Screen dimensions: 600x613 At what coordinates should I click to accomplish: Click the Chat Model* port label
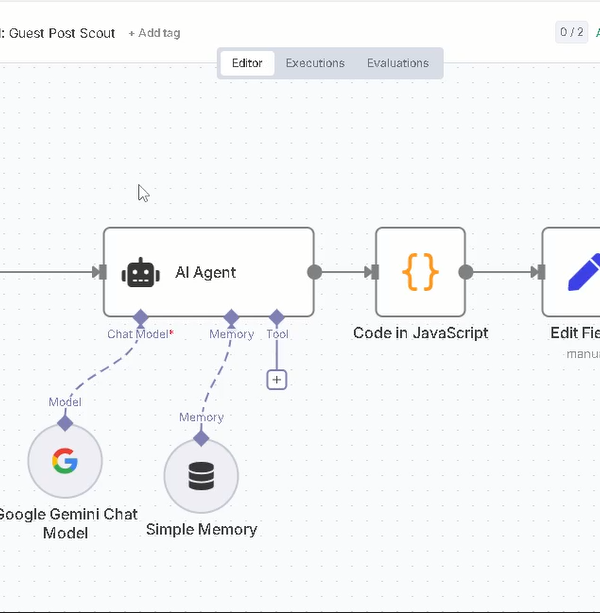click(140, 334)
